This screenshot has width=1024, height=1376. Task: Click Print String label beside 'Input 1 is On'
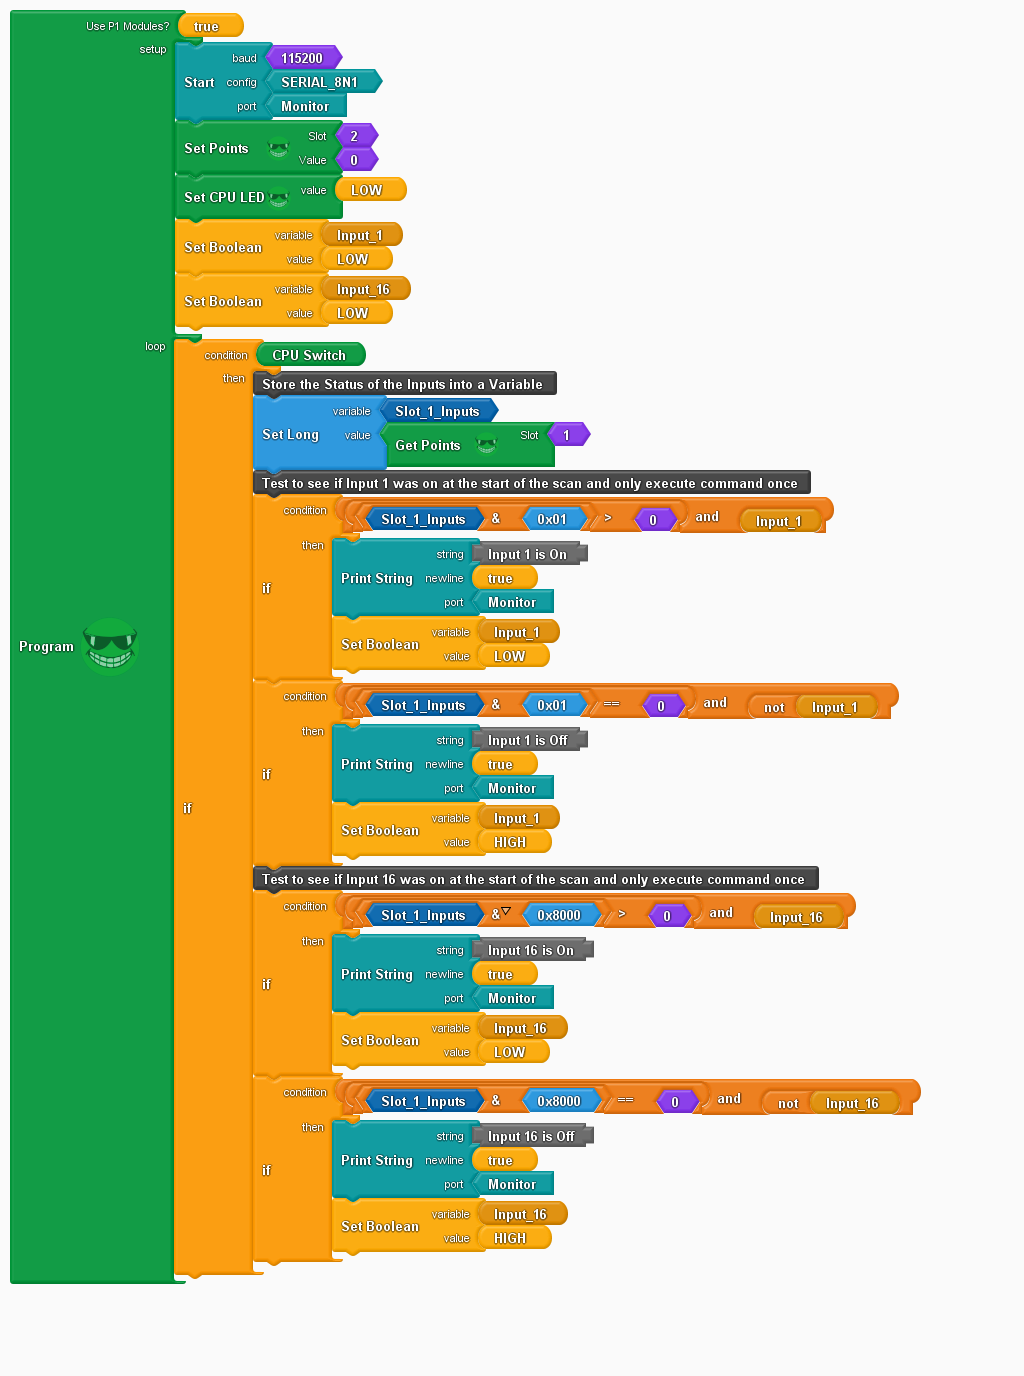(377, 579)
